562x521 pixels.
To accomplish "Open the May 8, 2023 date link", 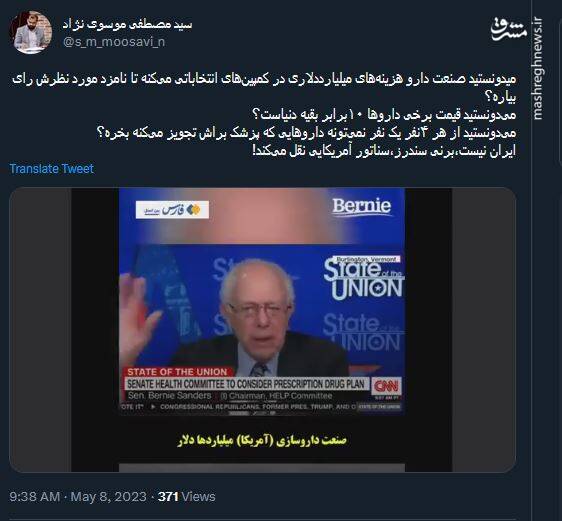I will (109, 497).
